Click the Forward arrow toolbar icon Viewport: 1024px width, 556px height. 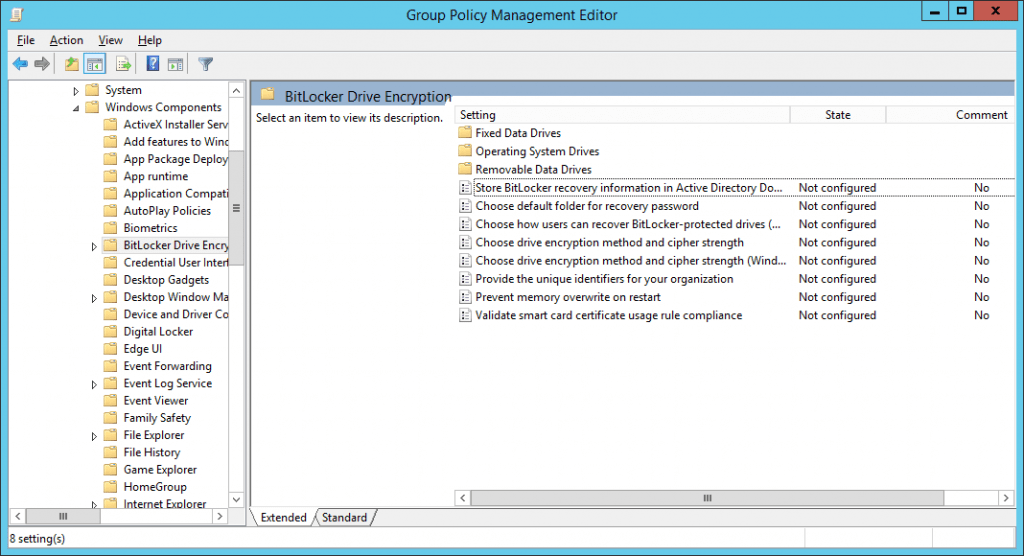pyautogui.click(x=42, y=63)
